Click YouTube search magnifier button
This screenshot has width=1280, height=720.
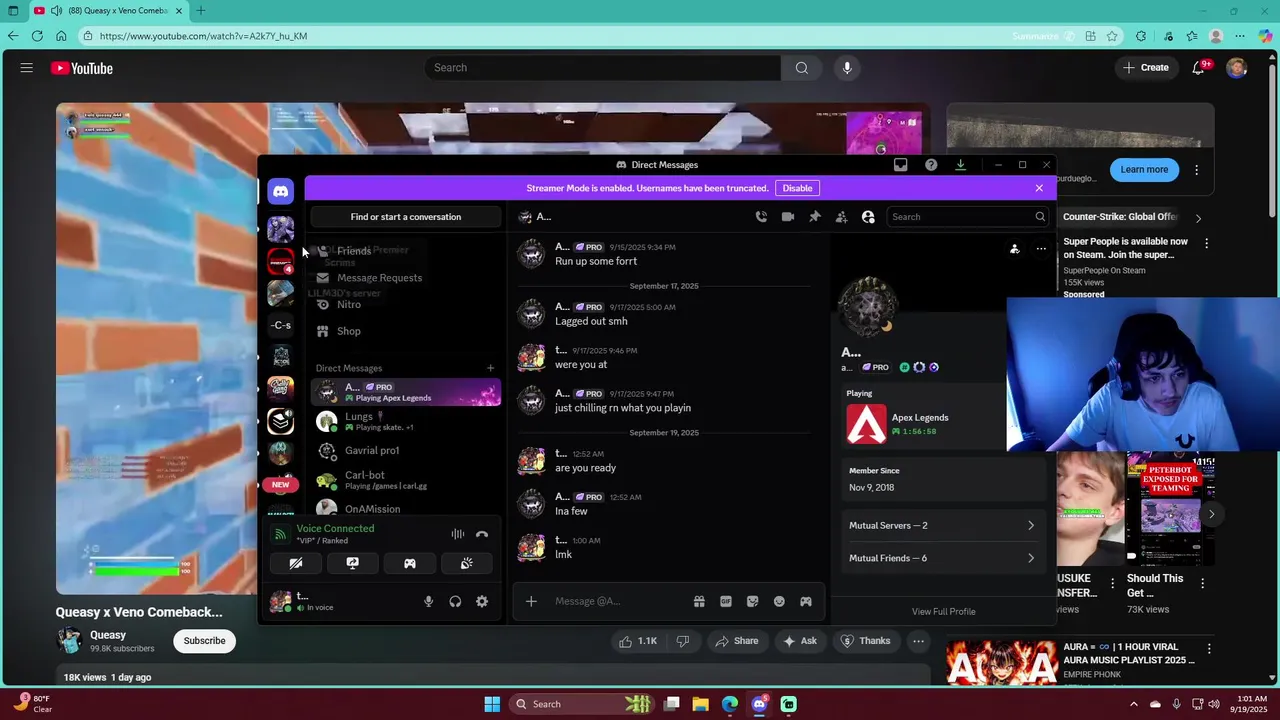coord(801,68)
